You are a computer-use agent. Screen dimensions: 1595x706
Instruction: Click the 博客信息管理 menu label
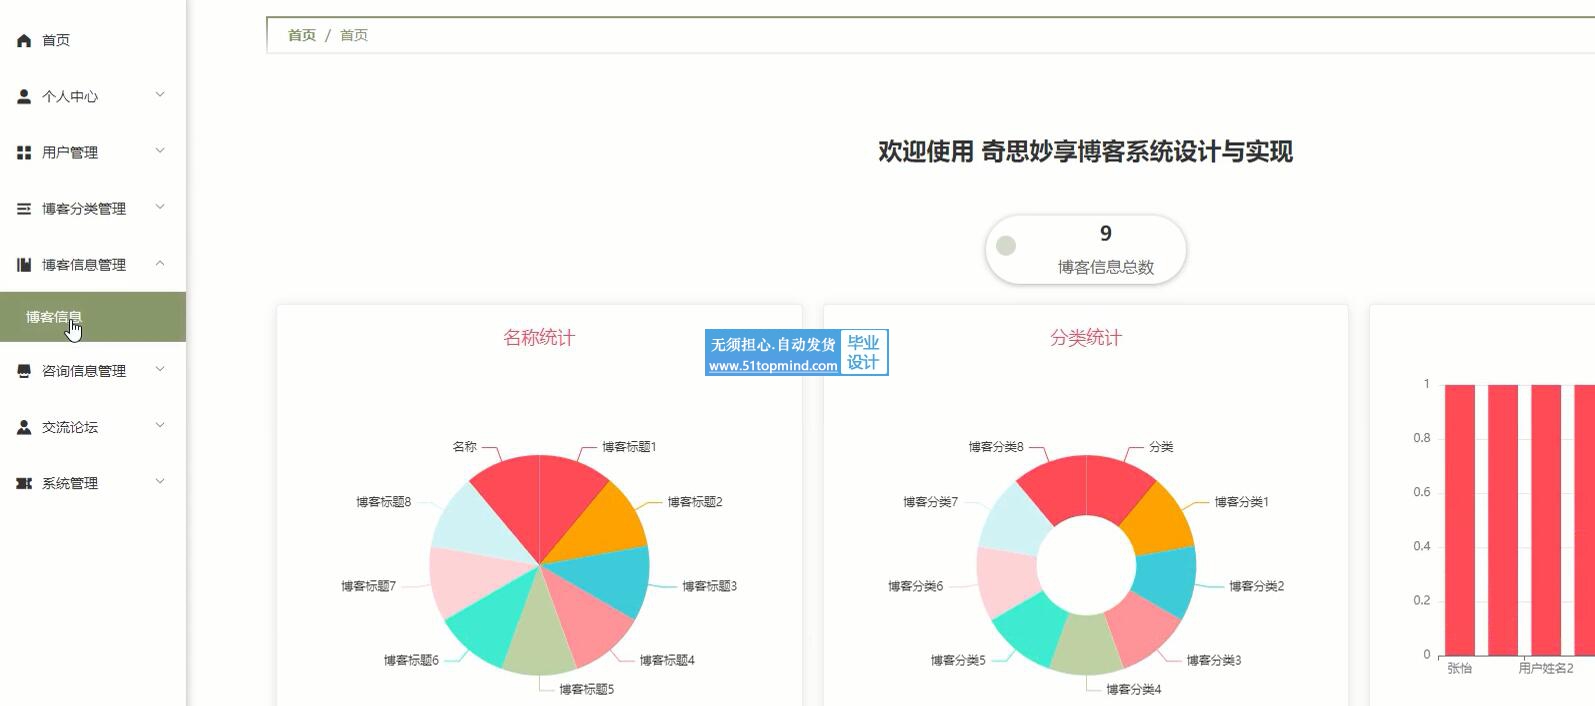[x=84, y=265]
